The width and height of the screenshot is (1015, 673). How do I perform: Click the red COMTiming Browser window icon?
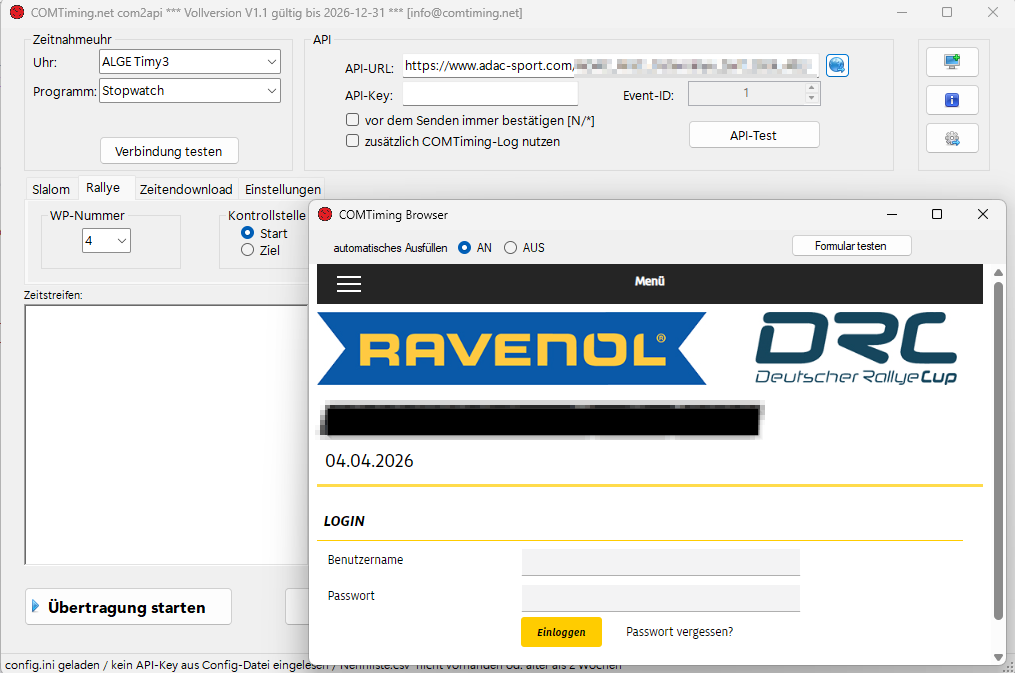pyautogui.click(x=324, y=215)
